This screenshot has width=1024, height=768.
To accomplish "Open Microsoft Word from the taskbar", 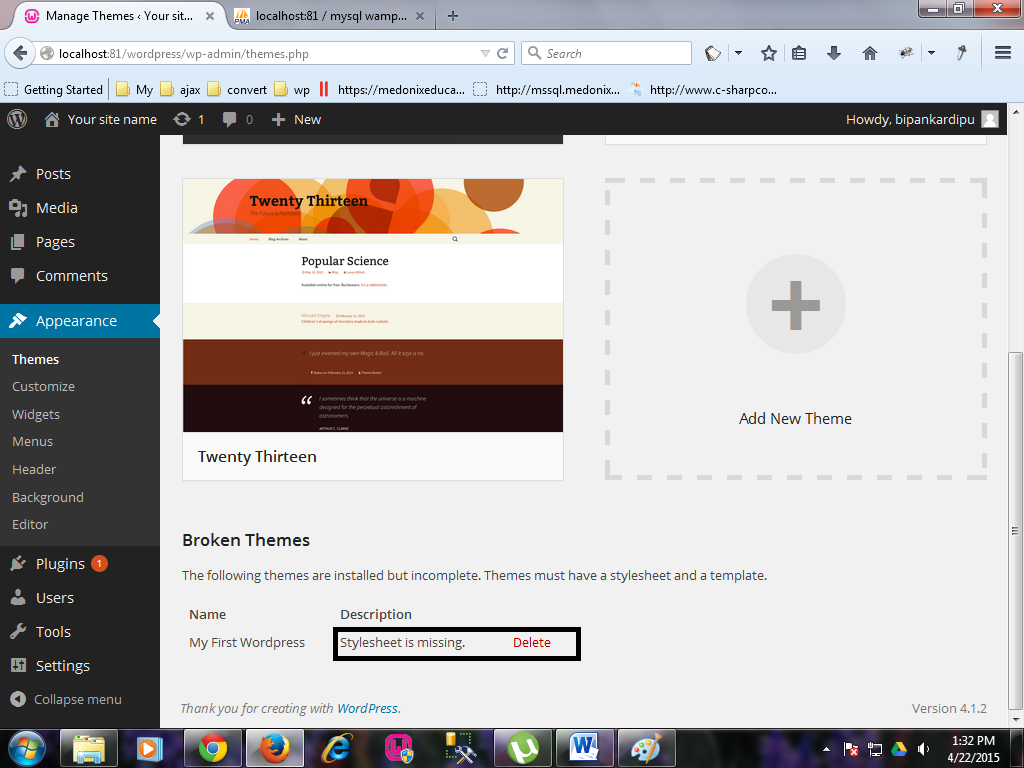I will pyautogui.click(x=584, y=748).
